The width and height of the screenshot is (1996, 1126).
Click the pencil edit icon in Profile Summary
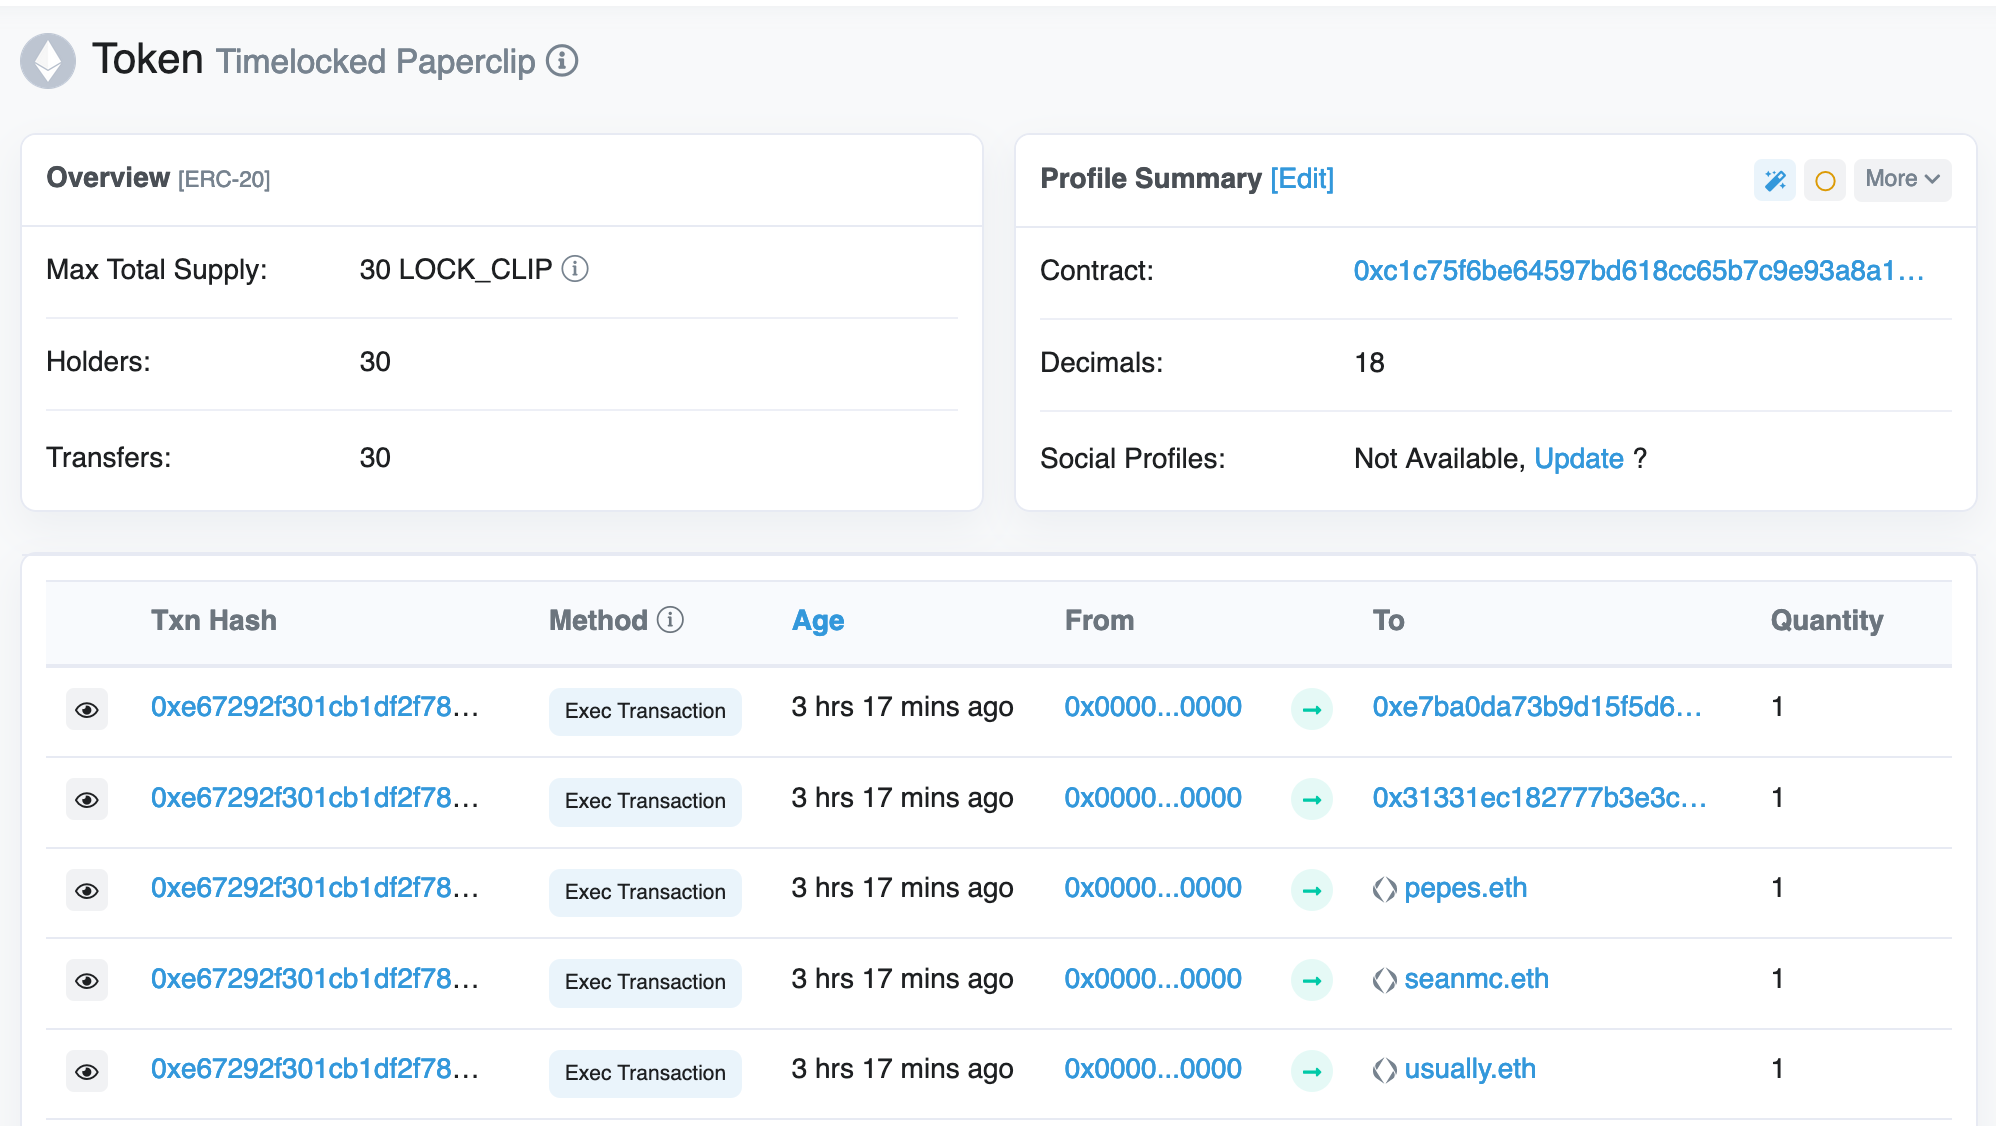1775,178
